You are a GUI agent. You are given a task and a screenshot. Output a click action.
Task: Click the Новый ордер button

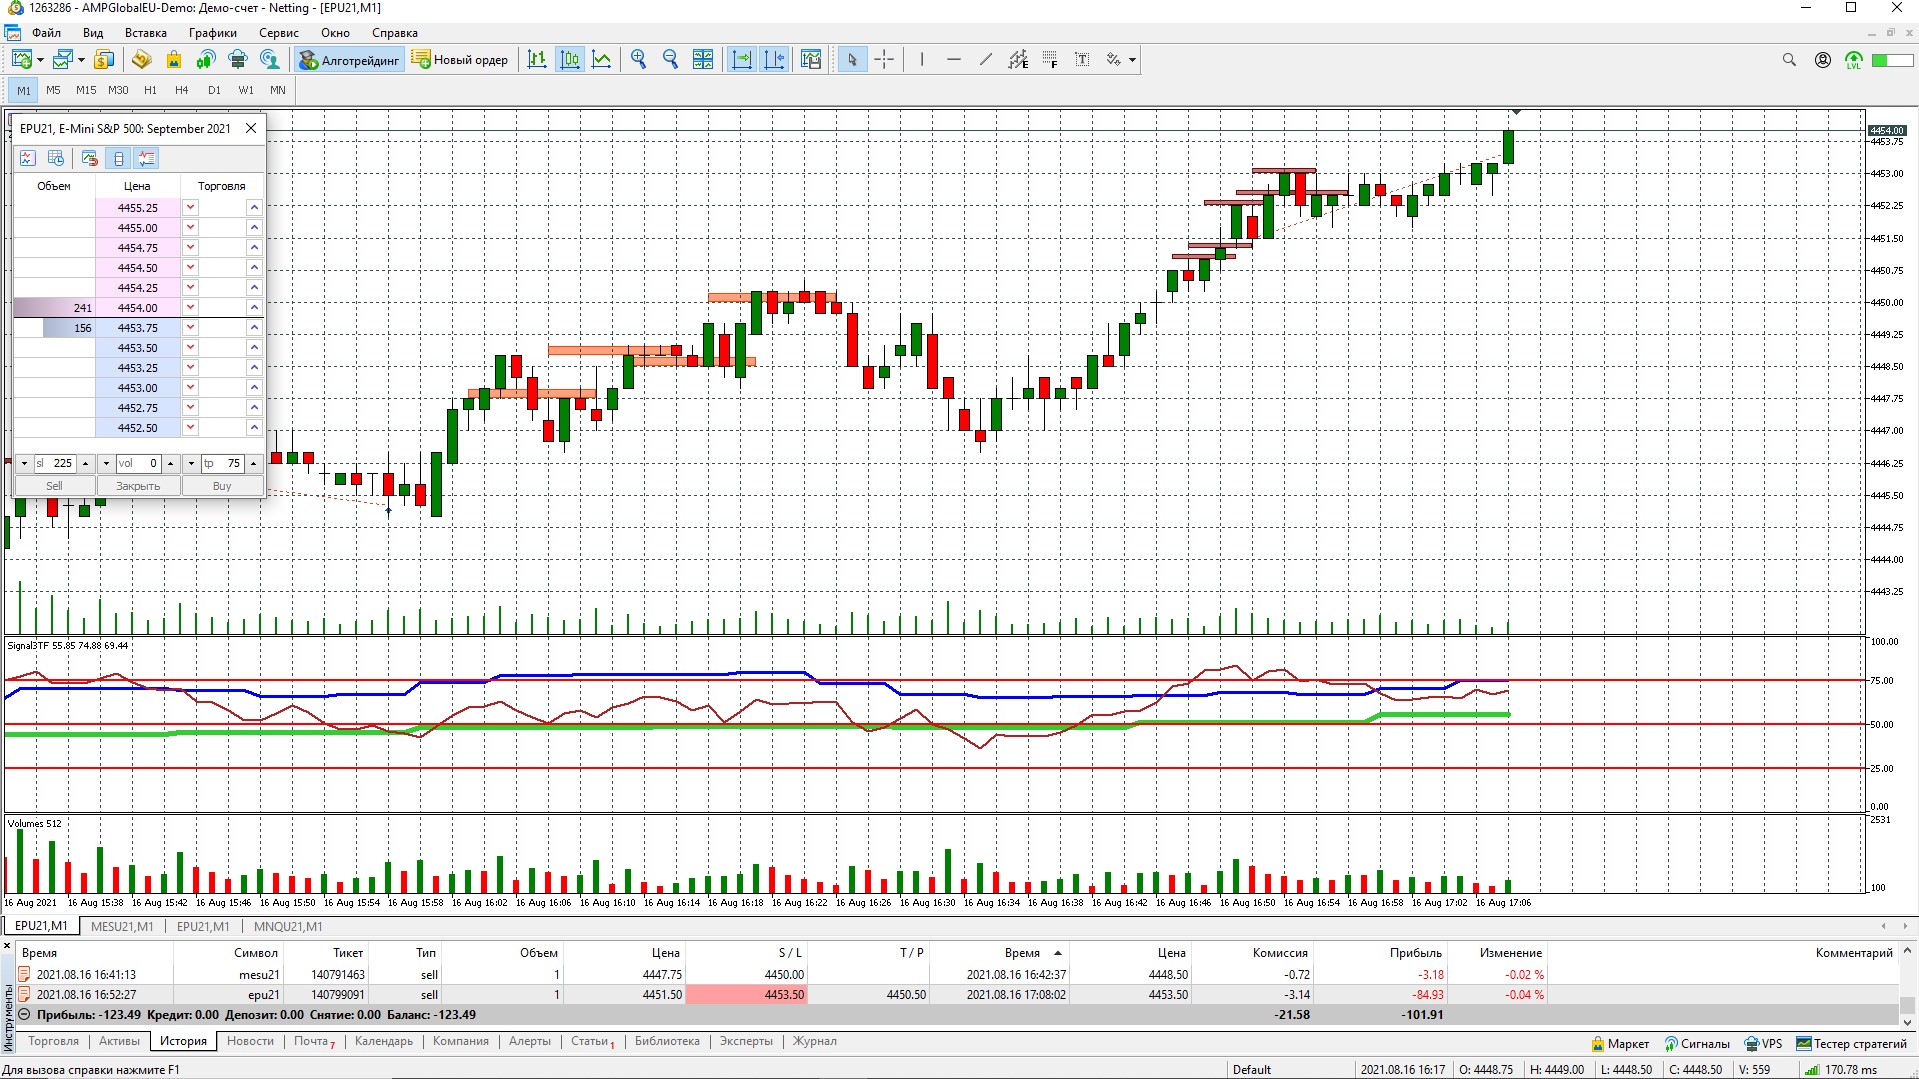click(460, 60)
